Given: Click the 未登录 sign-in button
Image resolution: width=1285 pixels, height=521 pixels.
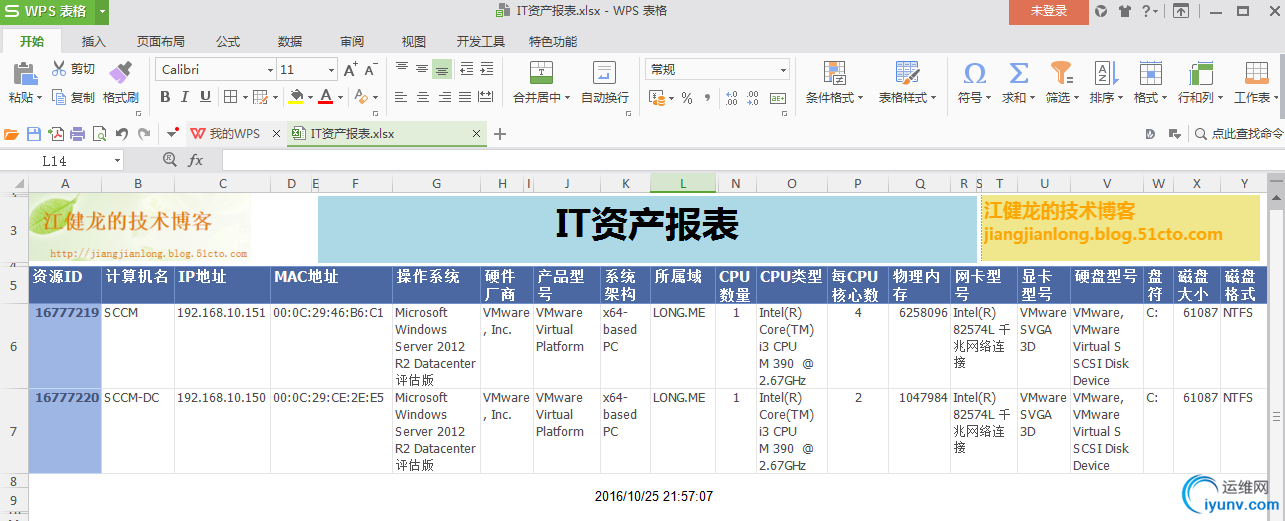Looking at the screenshot, I should [x=1049, y=11].
